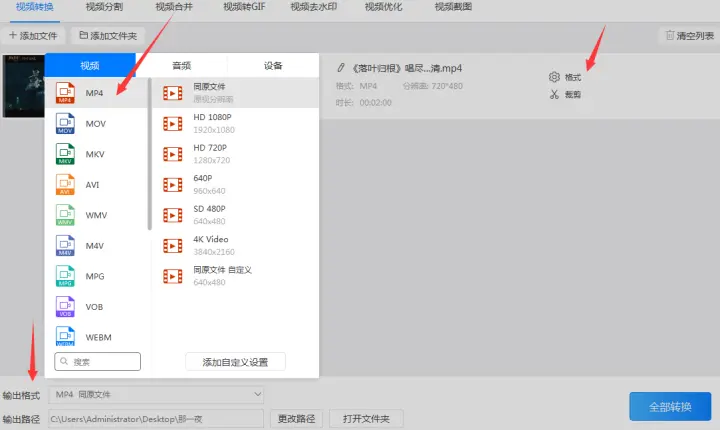
Task: Pick the WEBM format icon
Action: pyautogui.click(x=65, y=336)
